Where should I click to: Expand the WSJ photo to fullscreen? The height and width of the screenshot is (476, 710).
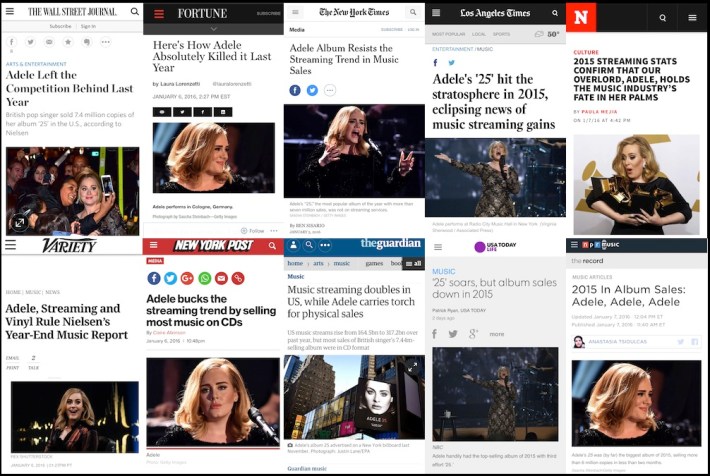point(18,223)
